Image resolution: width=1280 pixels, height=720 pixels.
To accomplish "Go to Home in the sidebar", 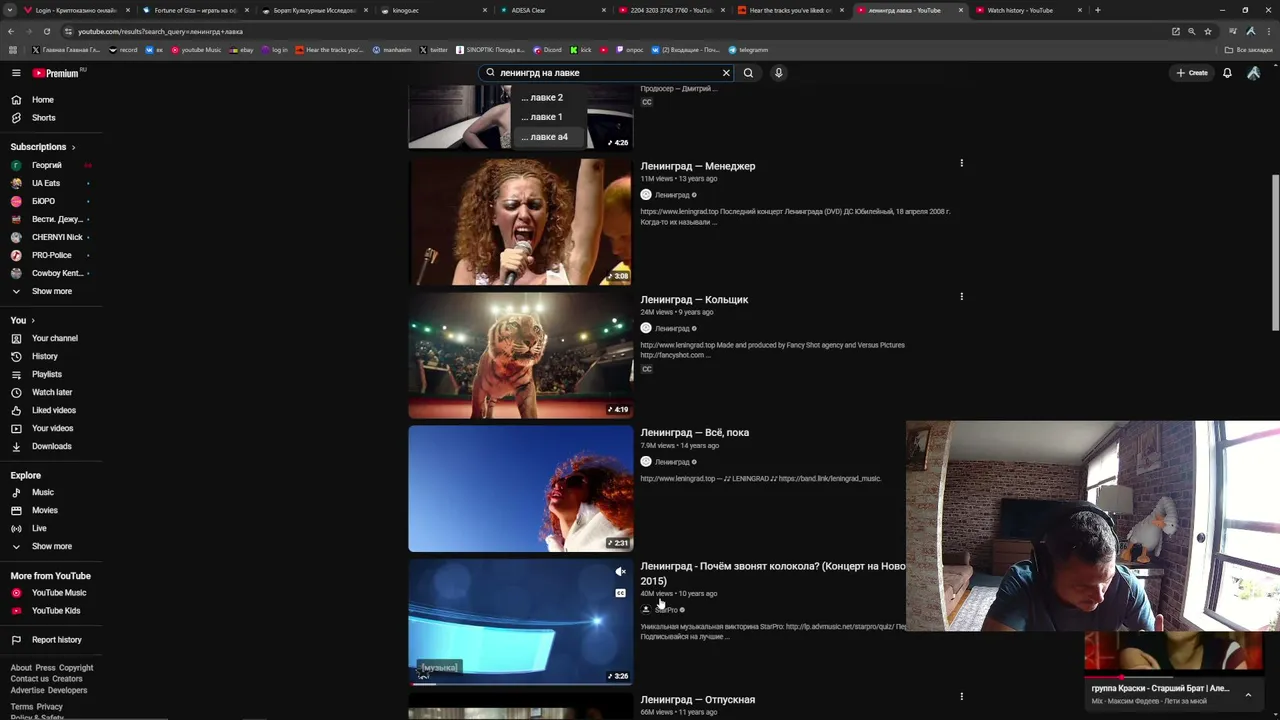I will 43,100.
